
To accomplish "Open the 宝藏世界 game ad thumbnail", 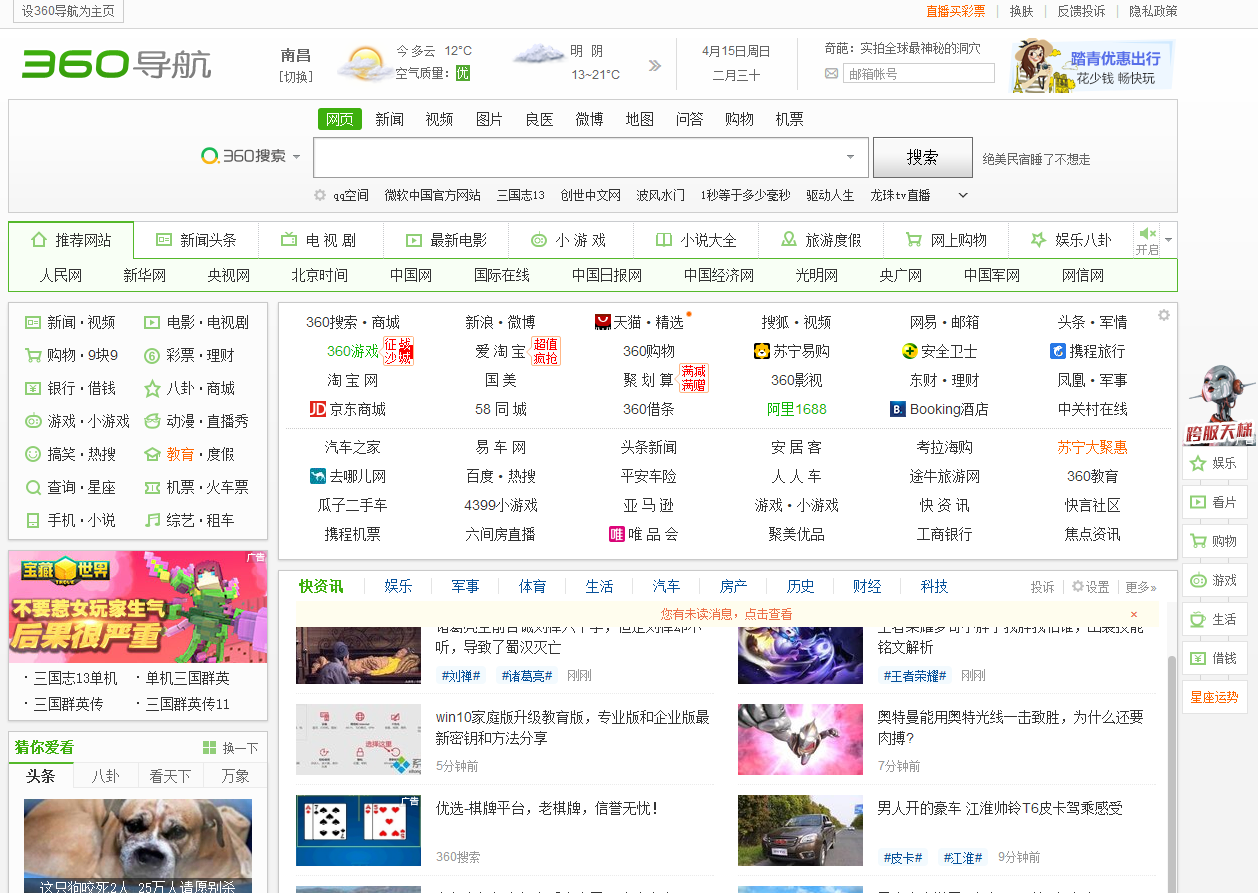I will click(138, 606).
